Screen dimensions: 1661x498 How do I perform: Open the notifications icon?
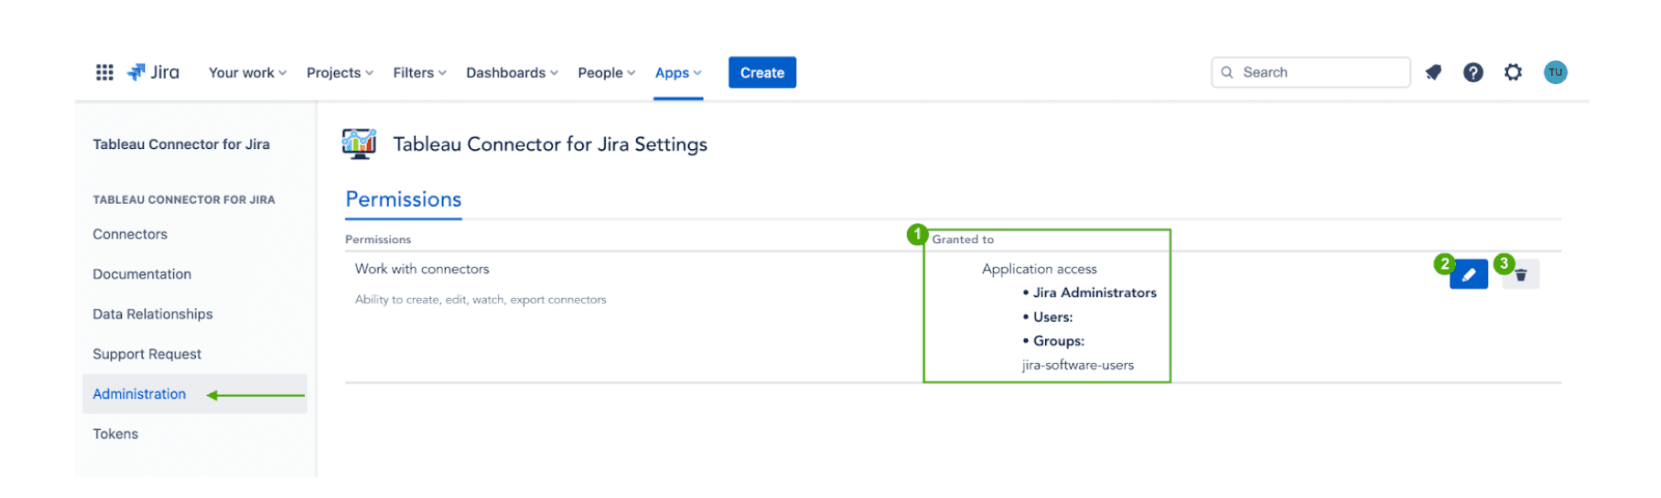click(1433, 72)
